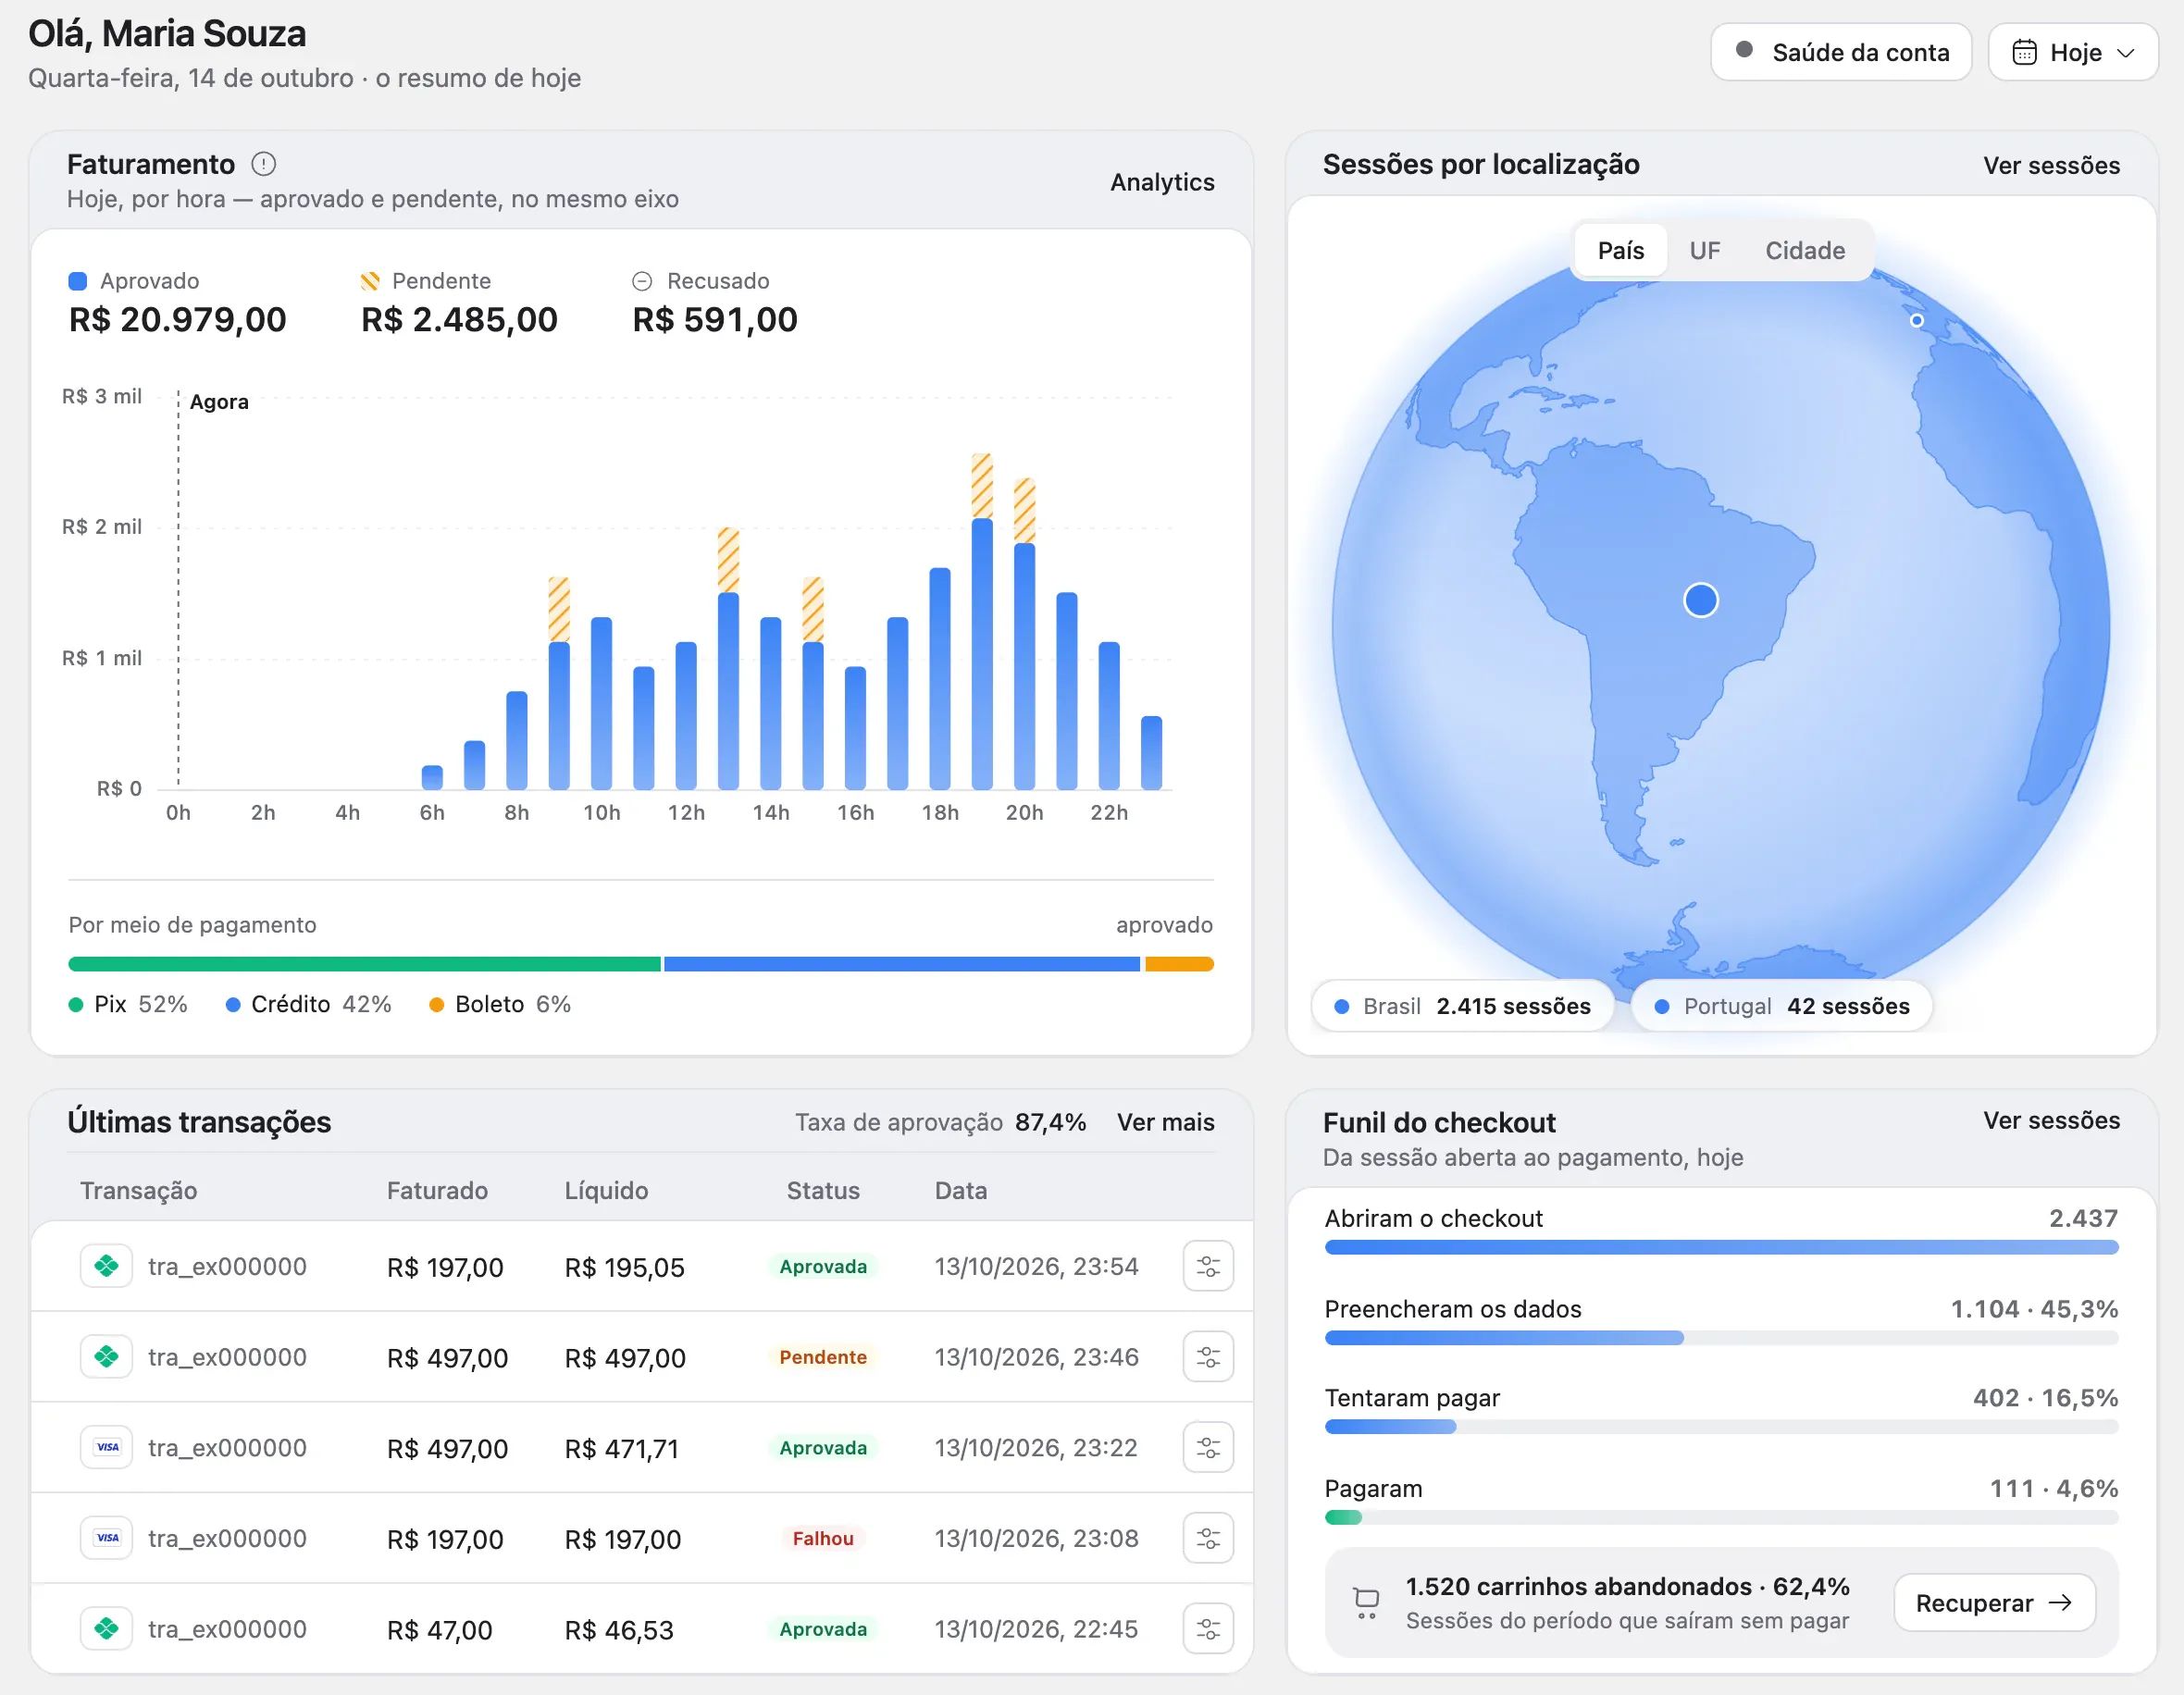Screen dimensions: 2184x1695
Task: Click Ver sessões in Funil do checkout
Action: (x=2051, y=1120)
